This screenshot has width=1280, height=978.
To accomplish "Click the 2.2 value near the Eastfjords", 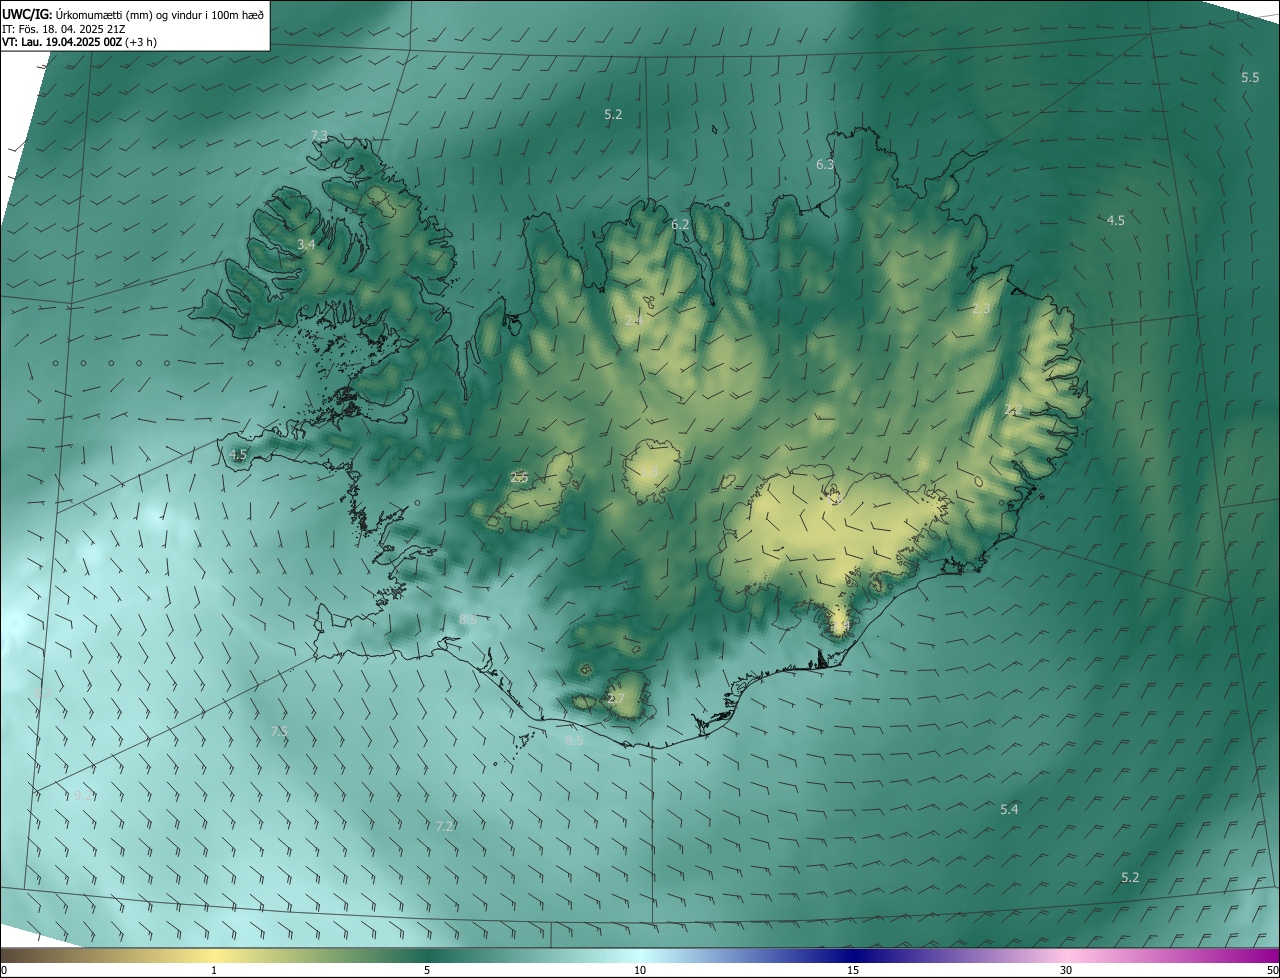I will coord(1012,410).
